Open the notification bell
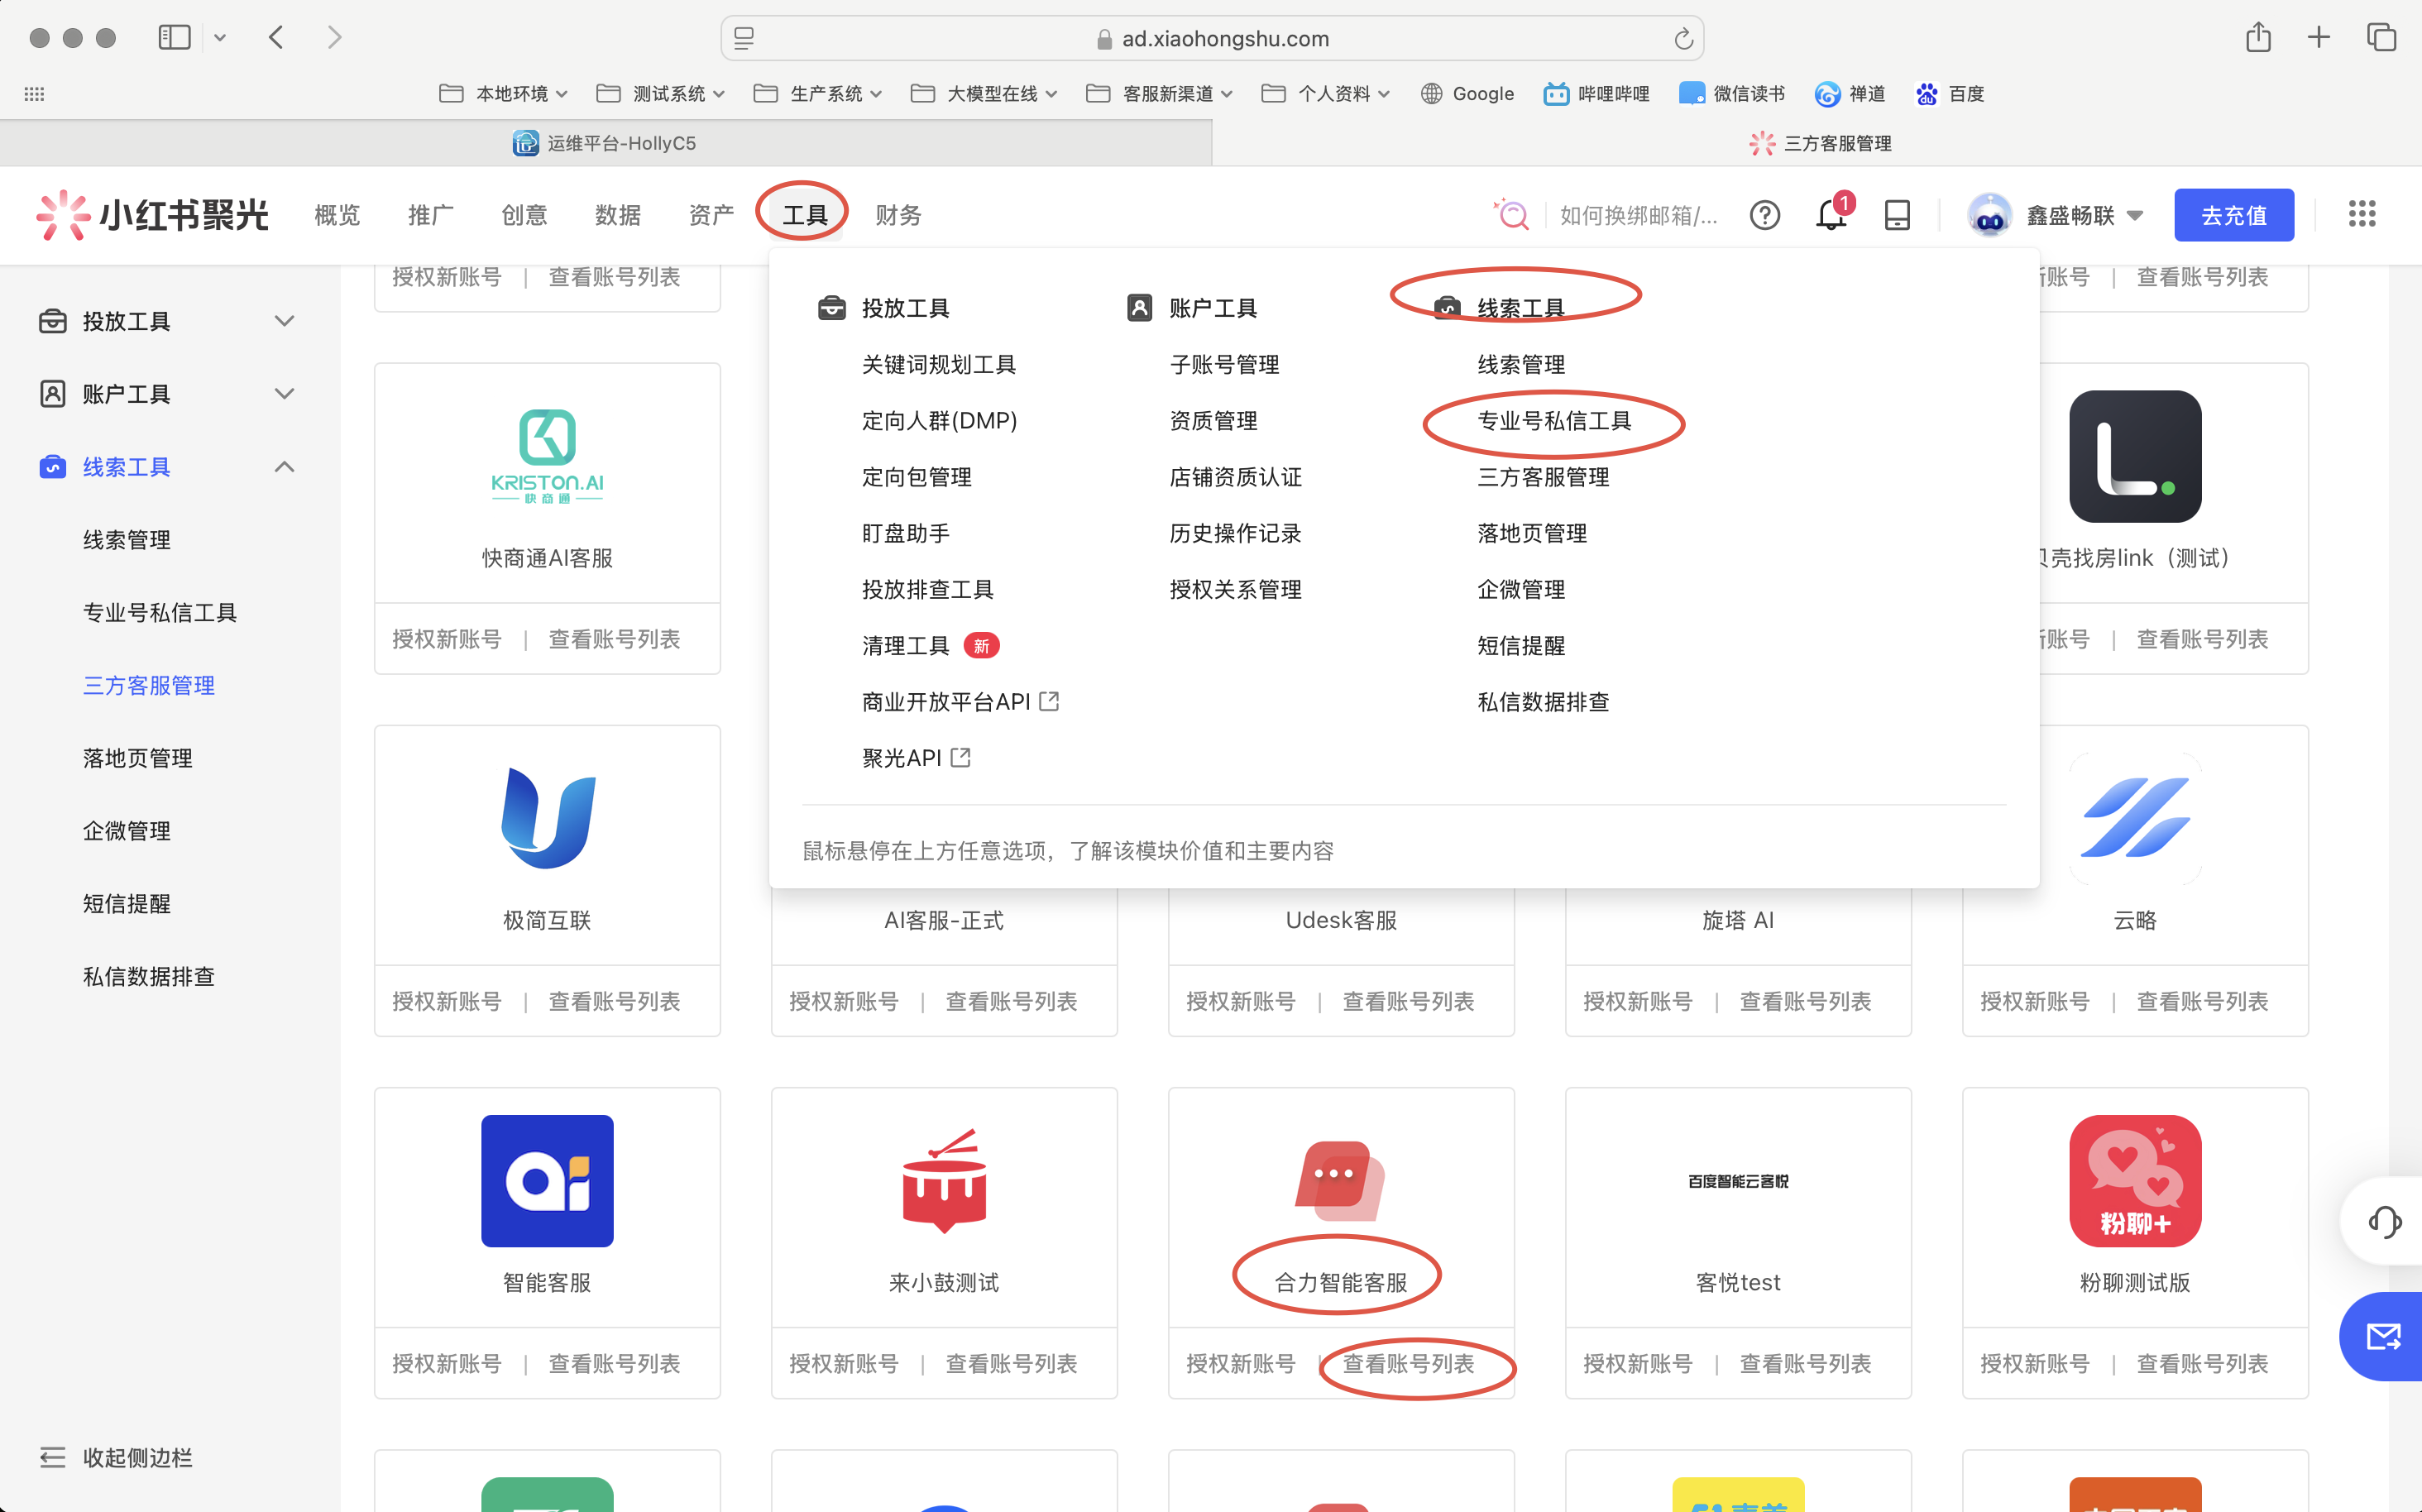This screenshot has width=2422, height=1512. coord(1831,215)
